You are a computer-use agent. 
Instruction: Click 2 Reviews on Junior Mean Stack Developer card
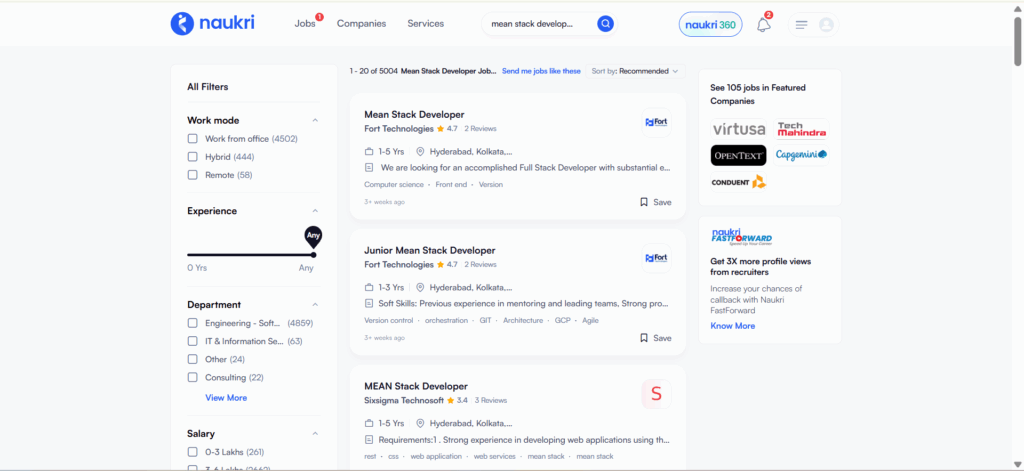tap(481, 265)
